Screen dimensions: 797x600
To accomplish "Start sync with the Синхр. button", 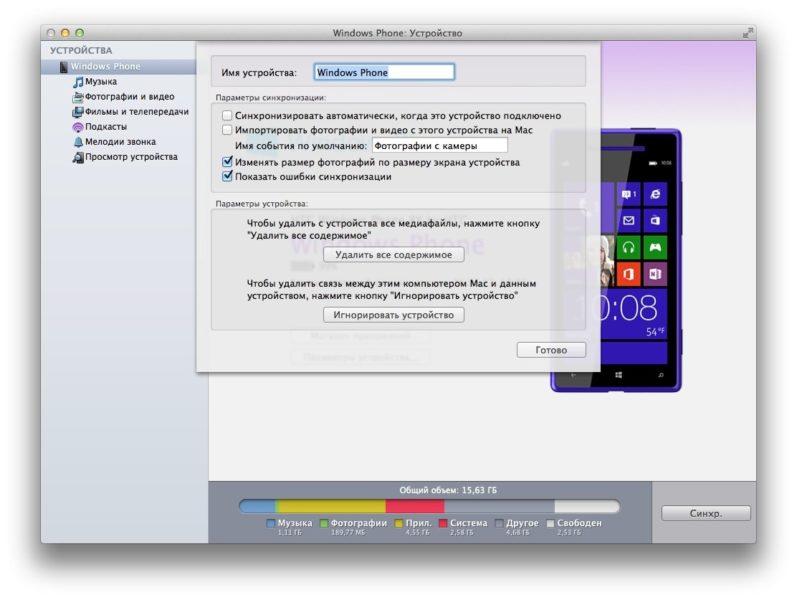I will 705,513.
